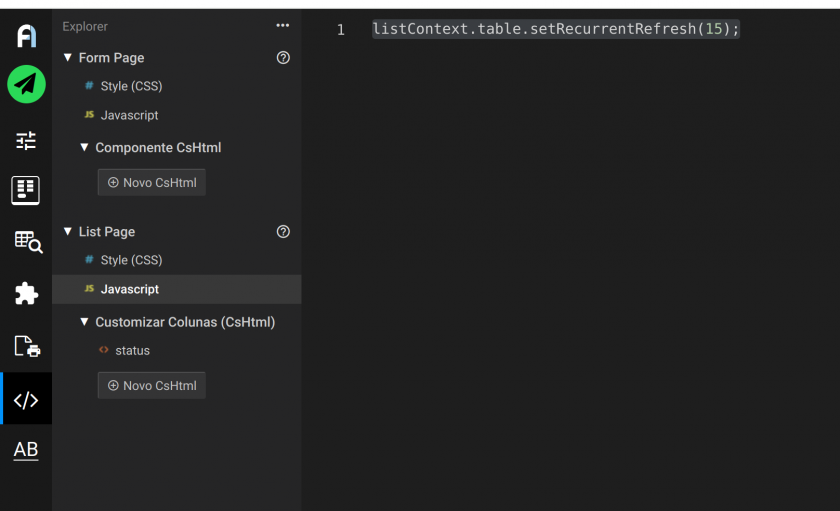Select the code editor icon in sidebar
Viewport: 840px width, 511px height.
pos(26,400)
